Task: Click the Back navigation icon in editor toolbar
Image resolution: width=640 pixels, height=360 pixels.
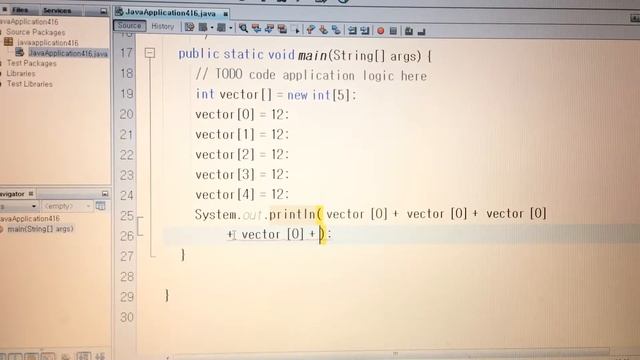Action: (203, 27)
